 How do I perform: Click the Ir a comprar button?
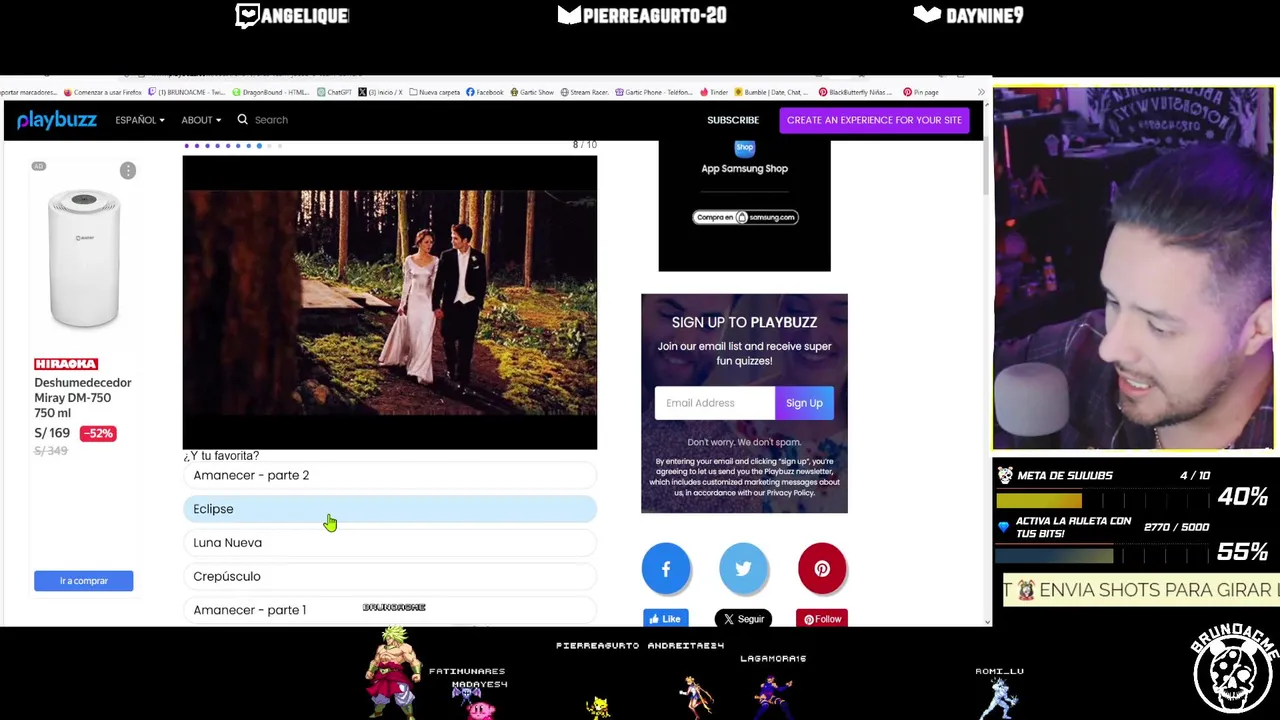[83, 581]
